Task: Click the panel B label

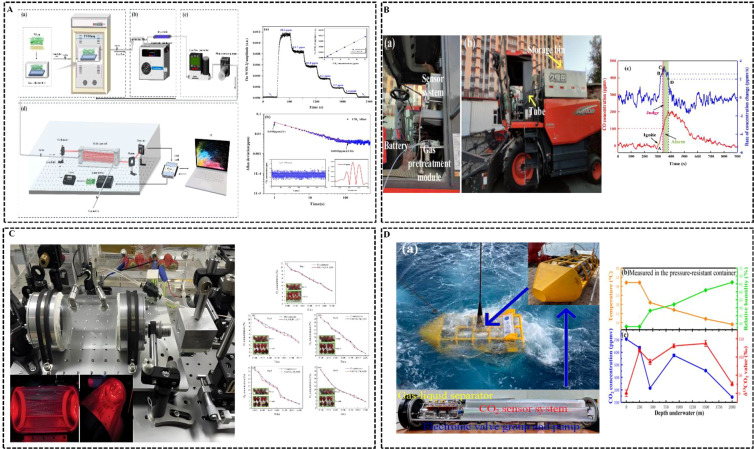Action: click(386, 9)
